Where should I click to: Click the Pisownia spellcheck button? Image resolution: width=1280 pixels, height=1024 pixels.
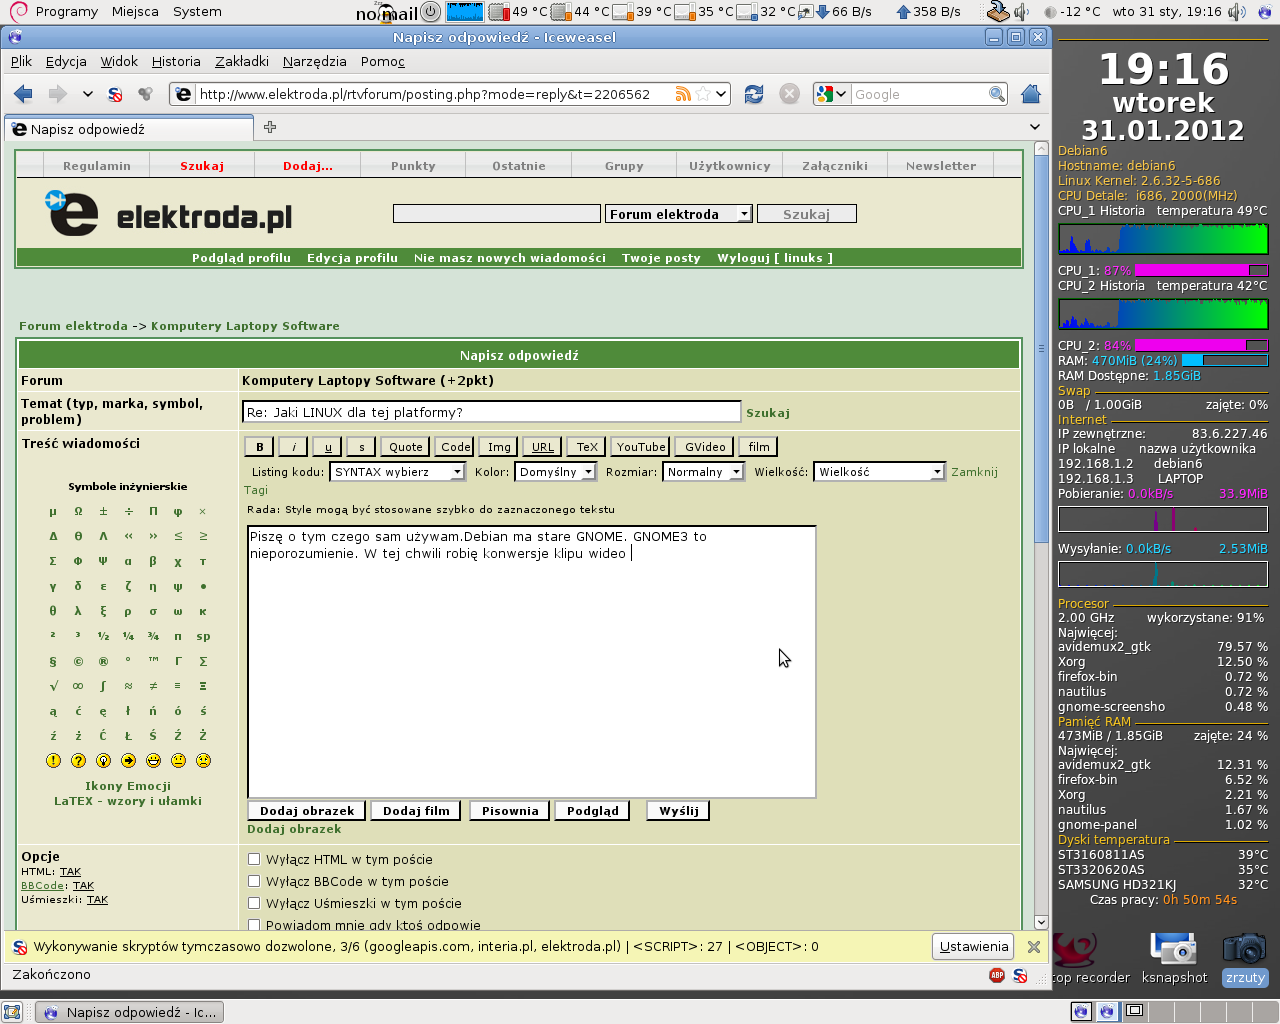pyautogui.click(x=510, y=811)
